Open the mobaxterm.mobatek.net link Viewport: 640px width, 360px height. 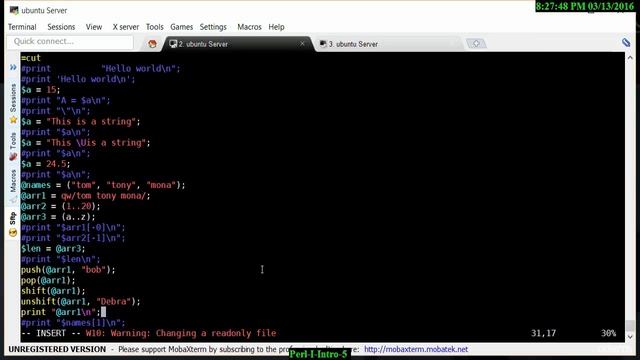click(416, 349)
